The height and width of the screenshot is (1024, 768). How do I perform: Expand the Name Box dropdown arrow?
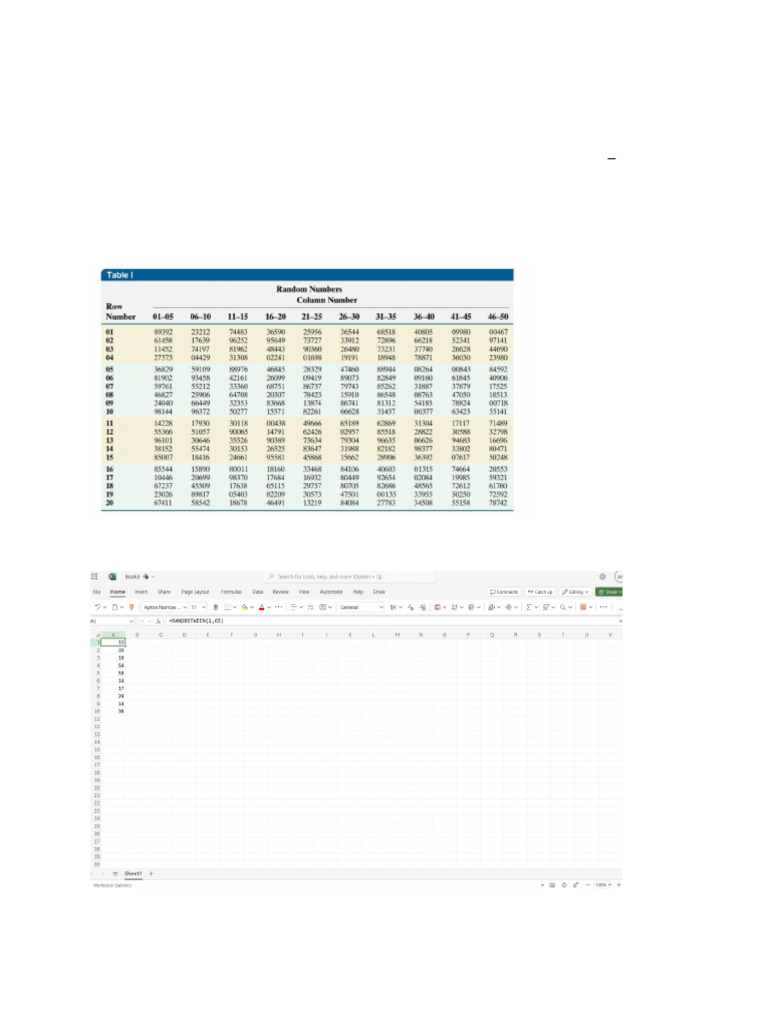point(131,621)
